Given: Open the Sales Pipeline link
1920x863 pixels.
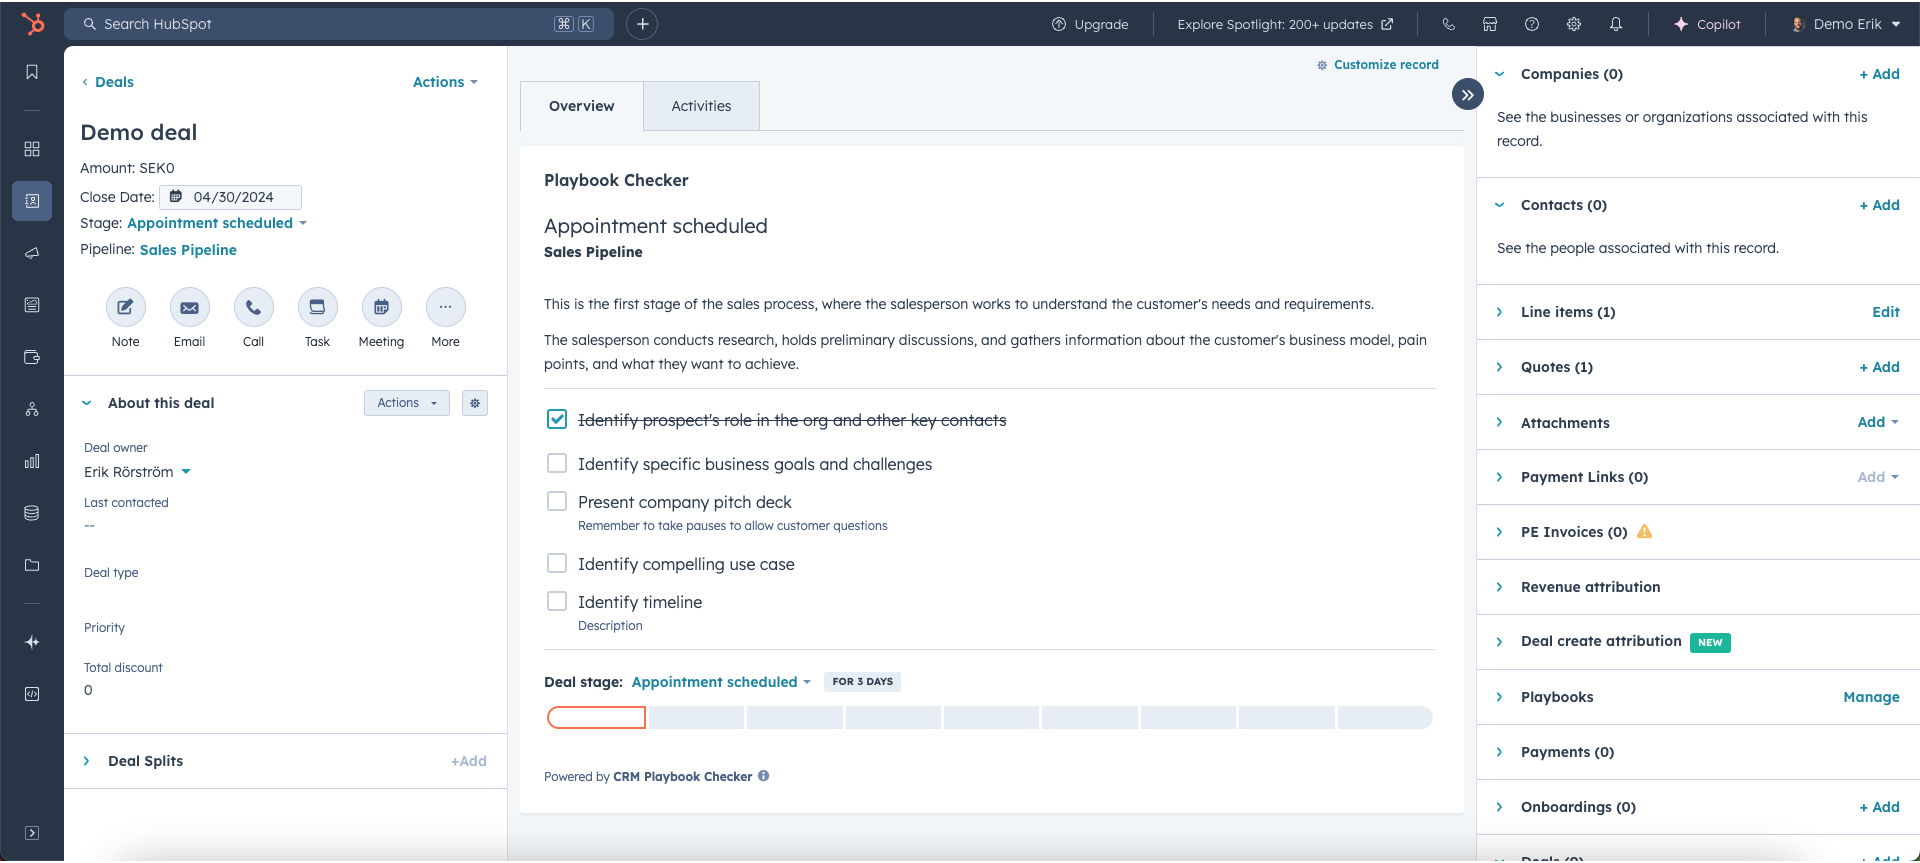Looking at the screenshot, I should [x=188, y=250].
